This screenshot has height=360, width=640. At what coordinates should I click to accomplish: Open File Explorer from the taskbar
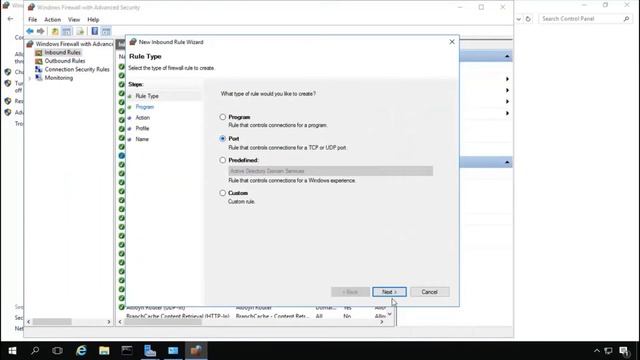point(104,351)
